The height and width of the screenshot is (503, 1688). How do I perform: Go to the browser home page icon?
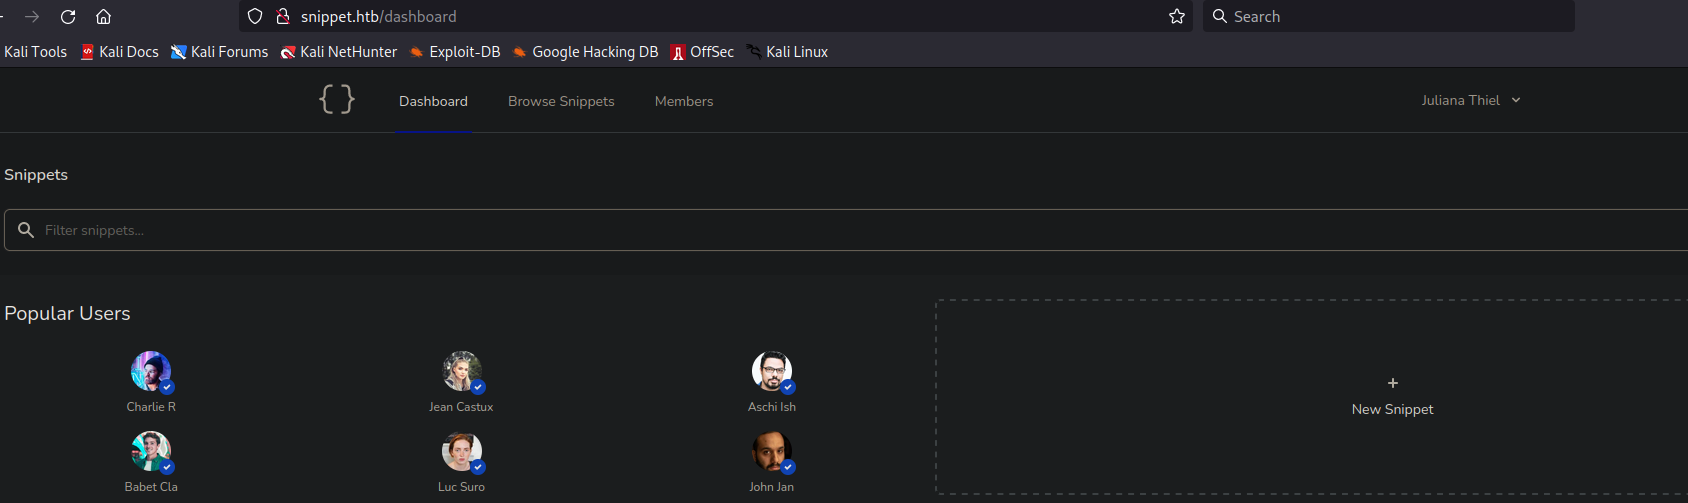(103, 17)
